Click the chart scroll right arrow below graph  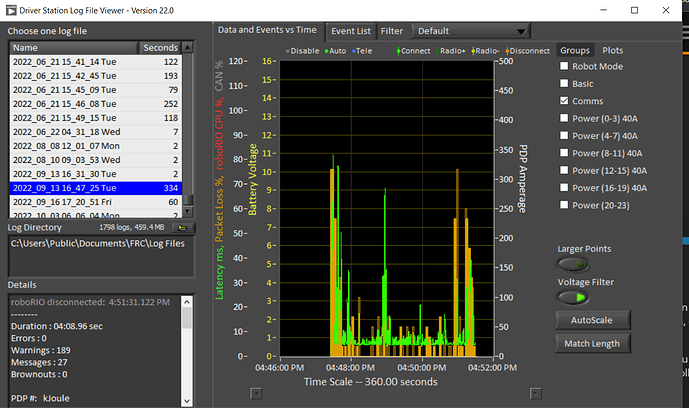click(x=535, y=393)
